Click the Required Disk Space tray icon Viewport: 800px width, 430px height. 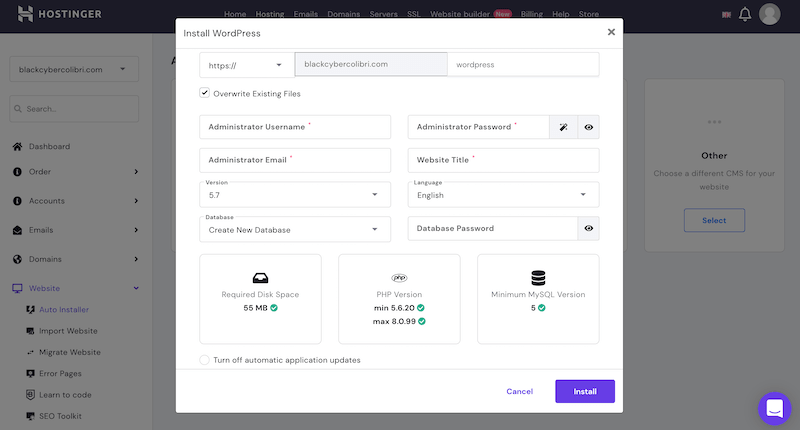pyautogui.click(x=260, y=278)
